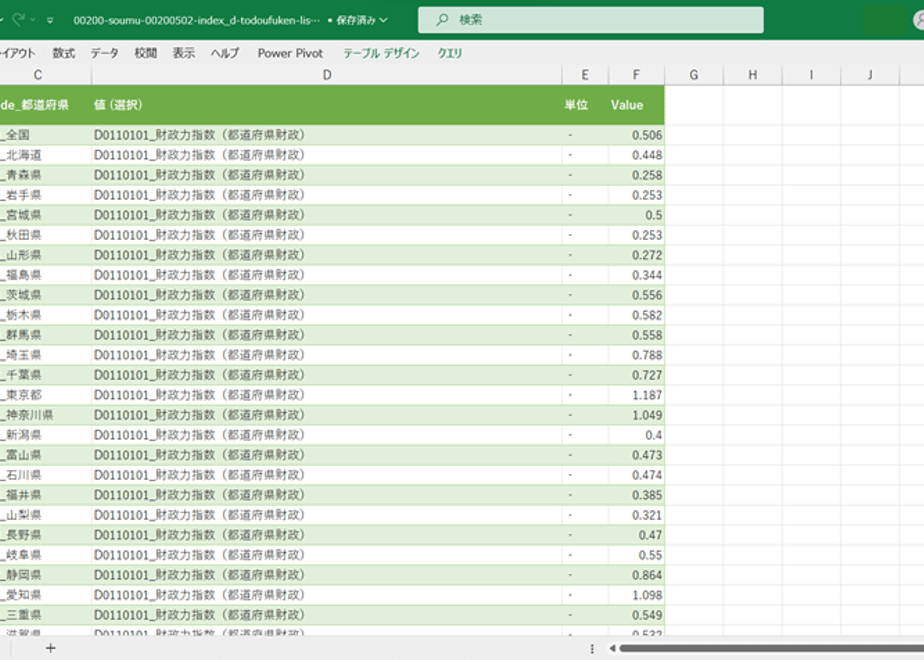Select value cell 0.864
Screen dimensions: 924x660
click(636, 575)
